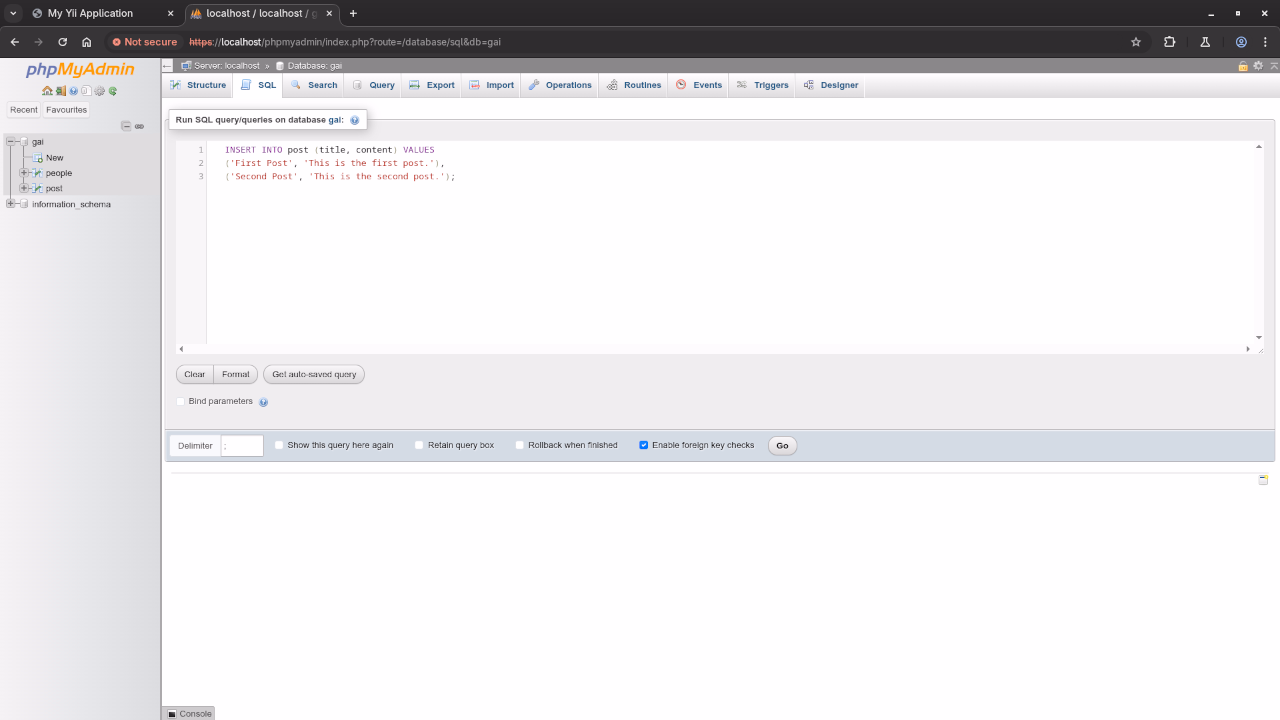
Task: Expand the post table tree node
Action: [24, 188]
